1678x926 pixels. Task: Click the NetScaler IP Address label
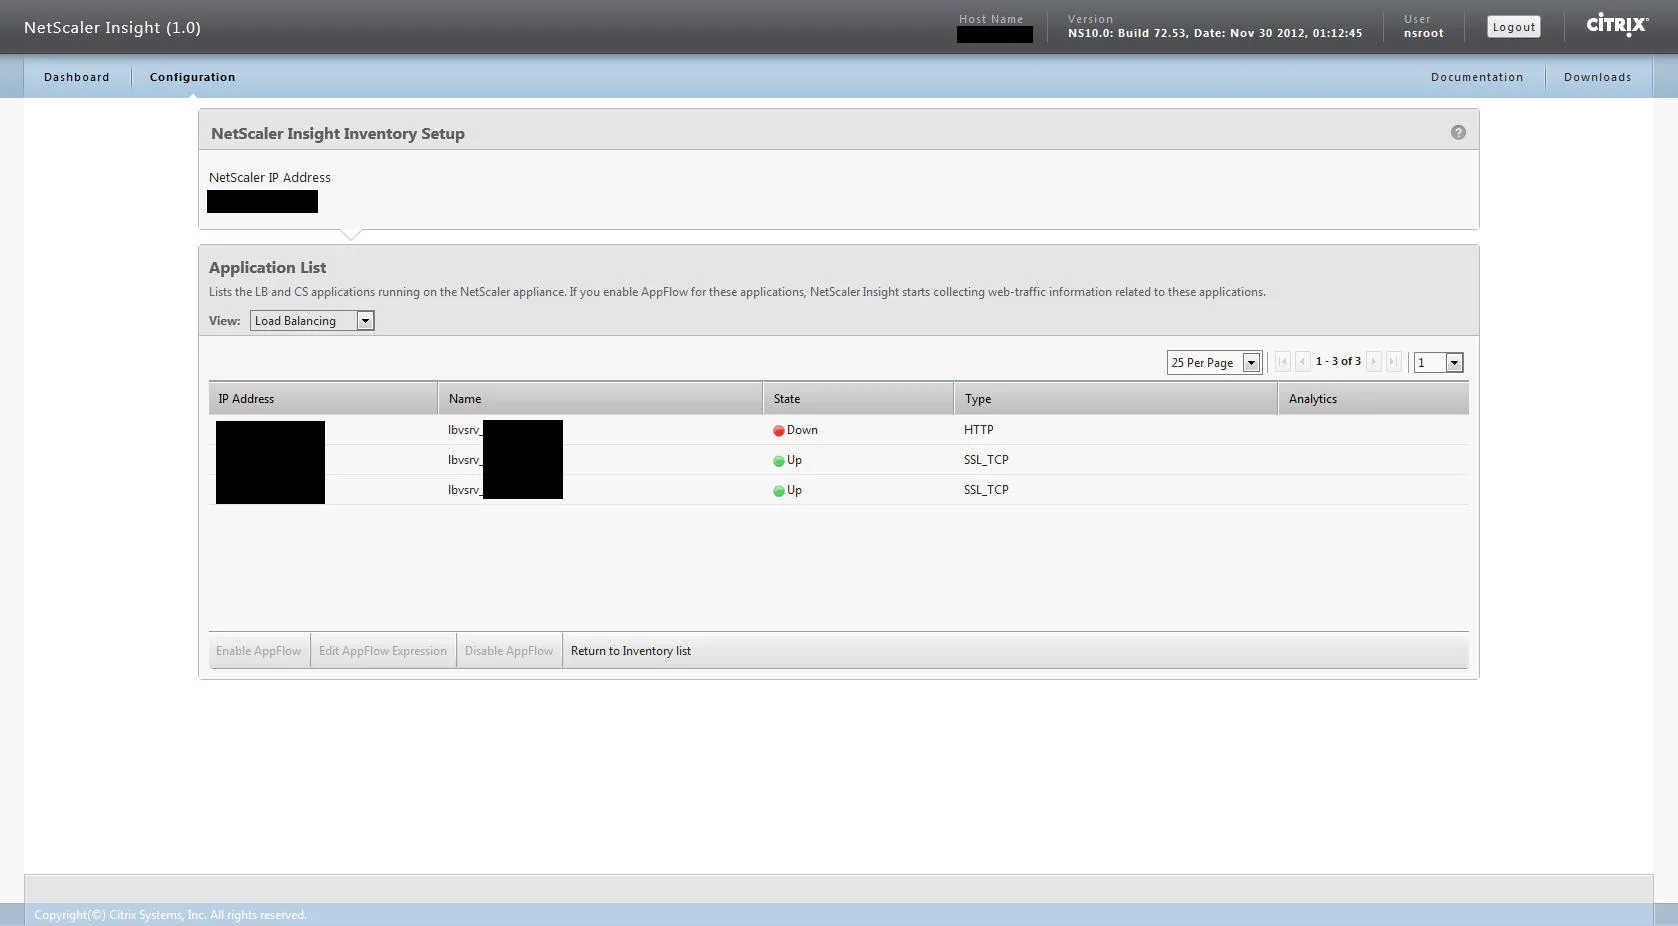tap(270, 177)
